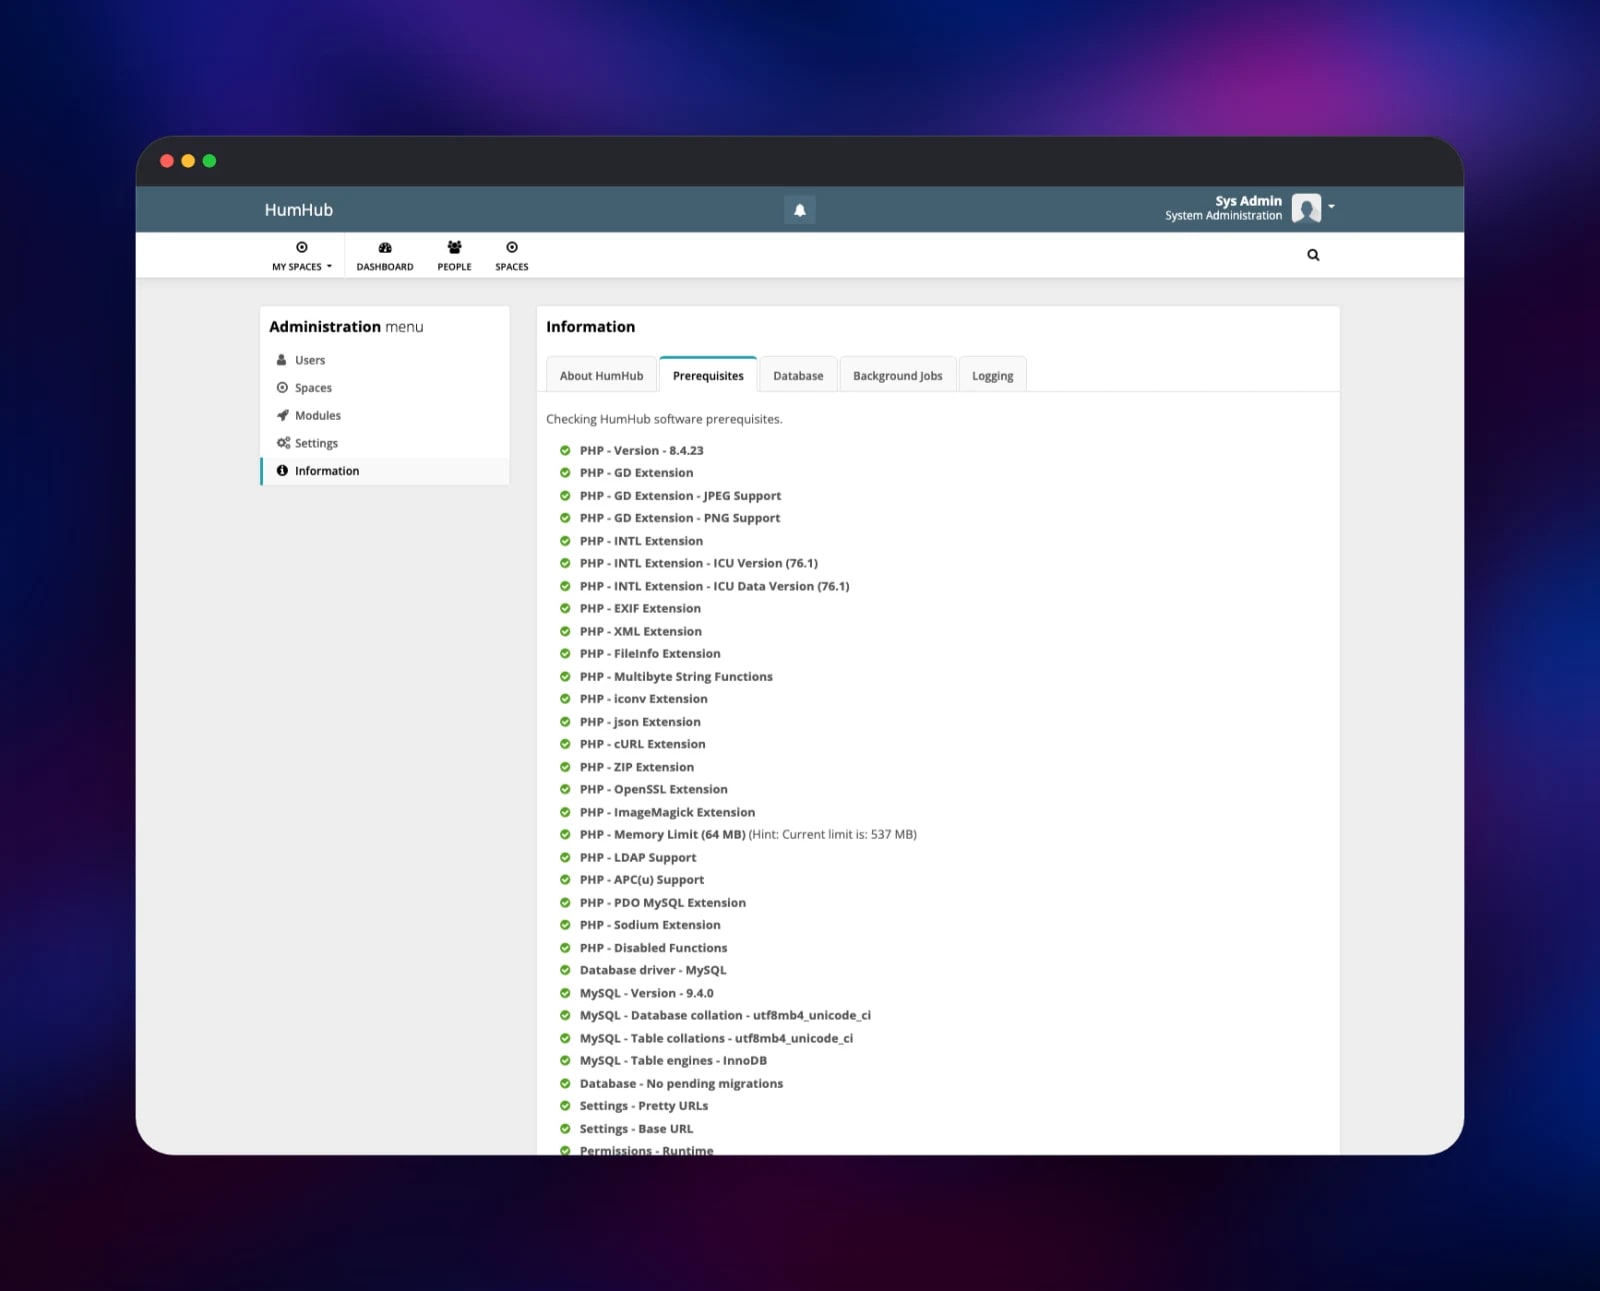Click check icon beside XML Extension
Image resolution: width=1600 pixels, height=1291 pixels.
pos(565,632)
